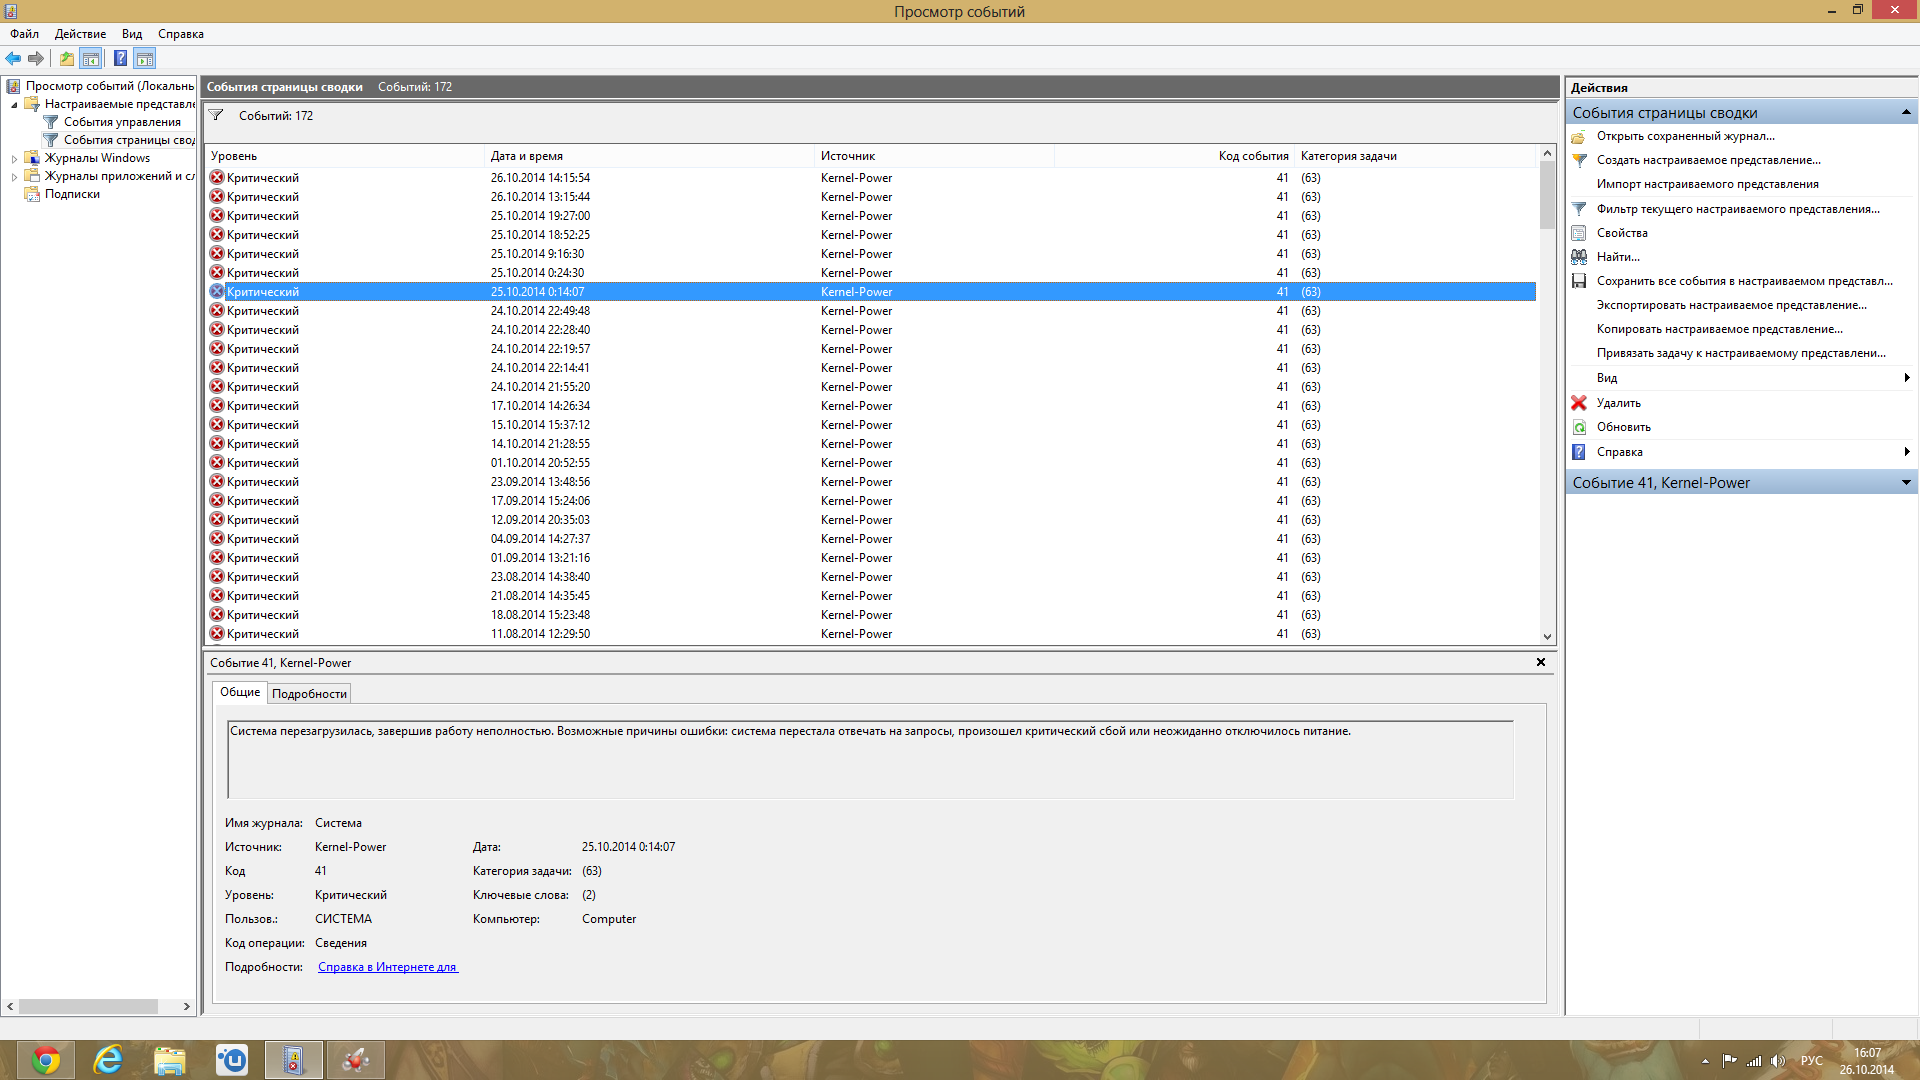Click the red X Delete icon in Actions

(1579, 403)
